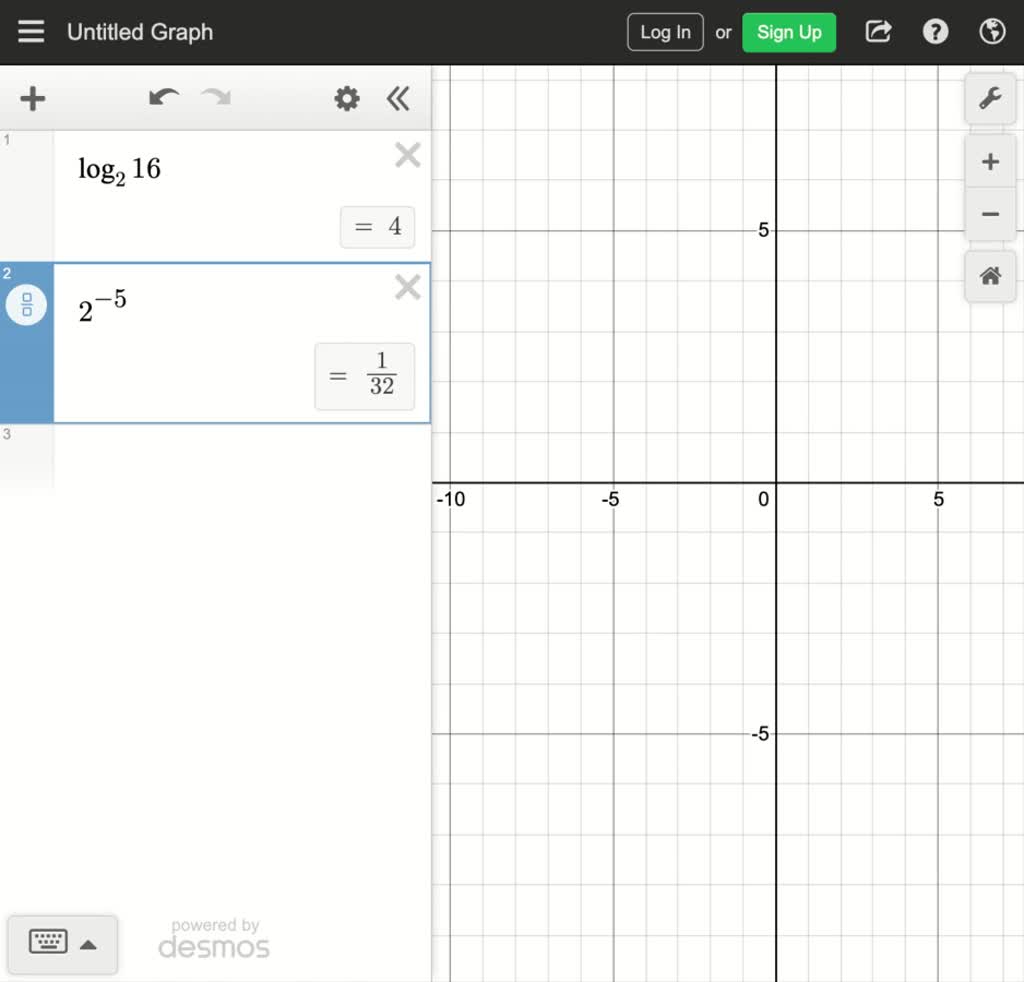Open language globe menu
The height and width of the screenshot is (982, 1024).
tap(991, 32)
